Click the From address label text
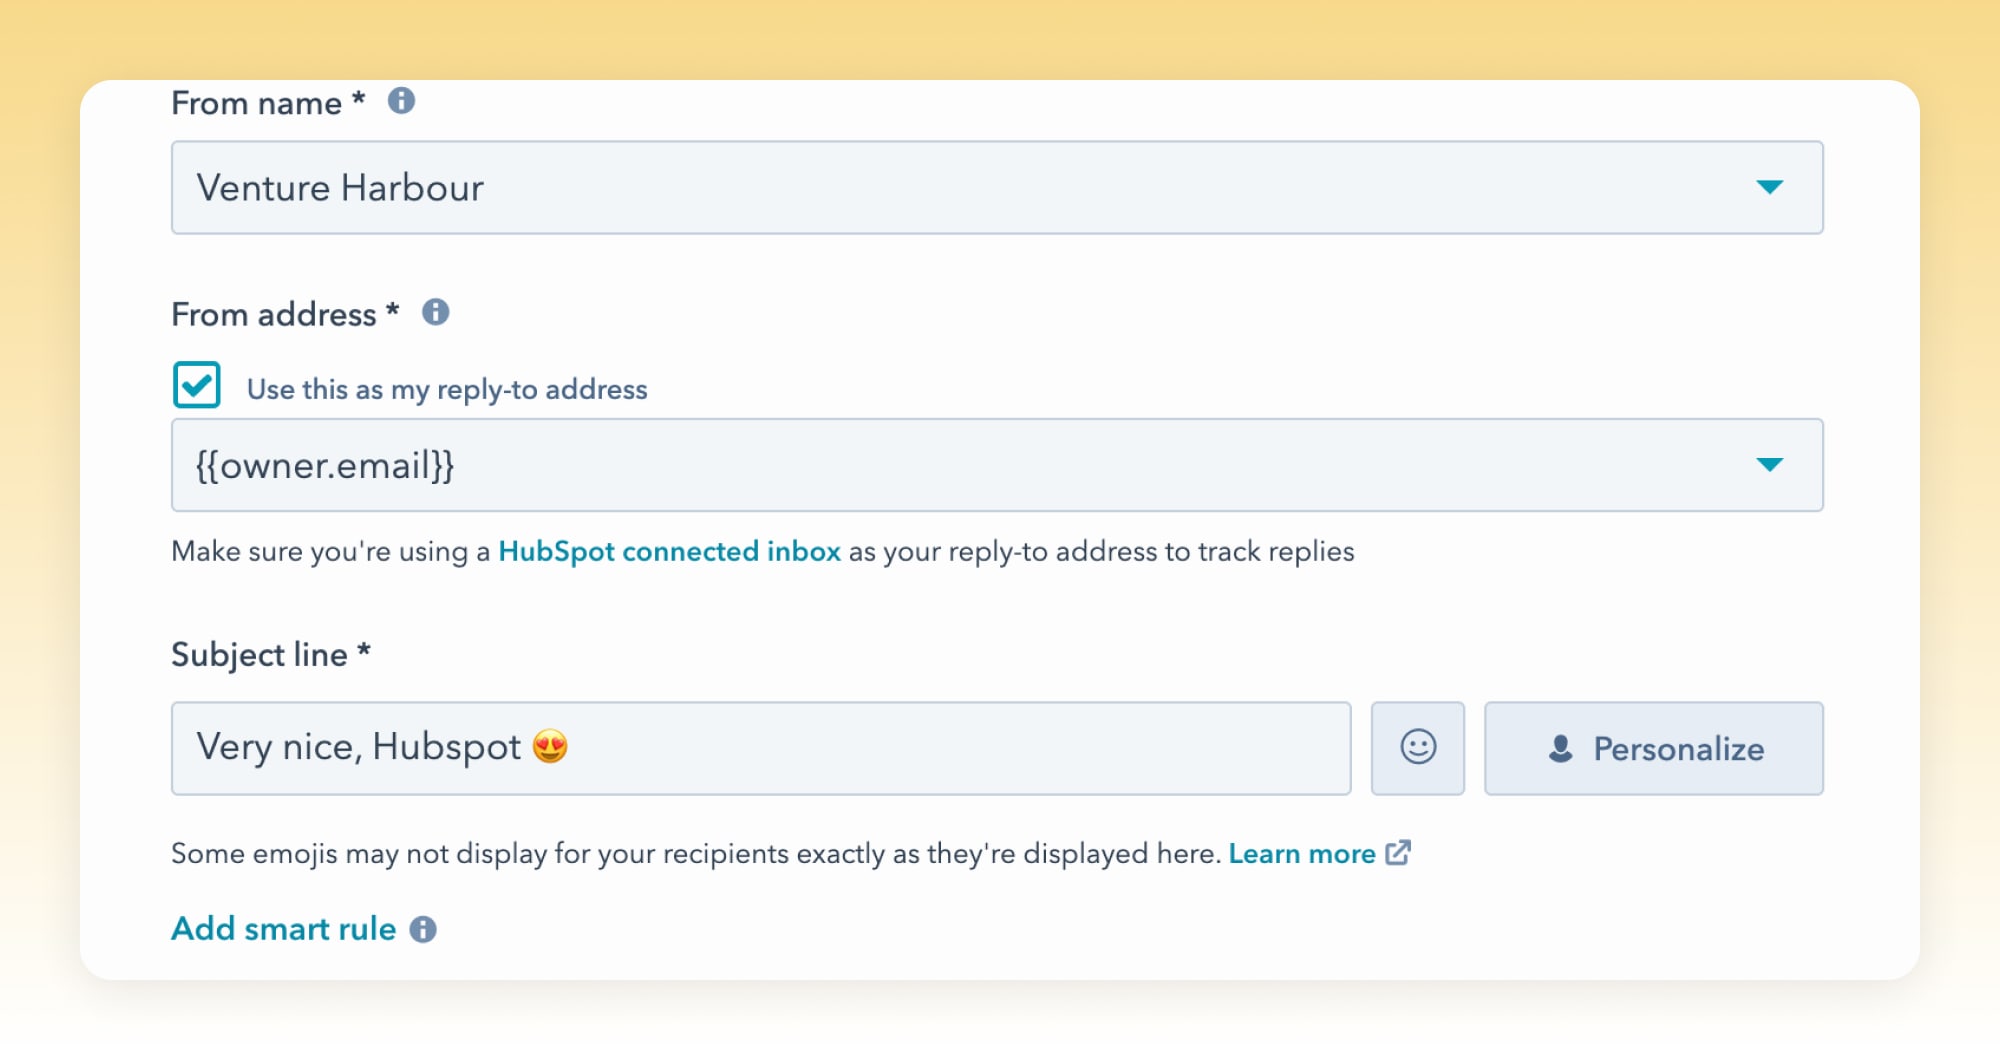The height and width of the screenshot is (1060, 2000). click(x=285, y=314)
